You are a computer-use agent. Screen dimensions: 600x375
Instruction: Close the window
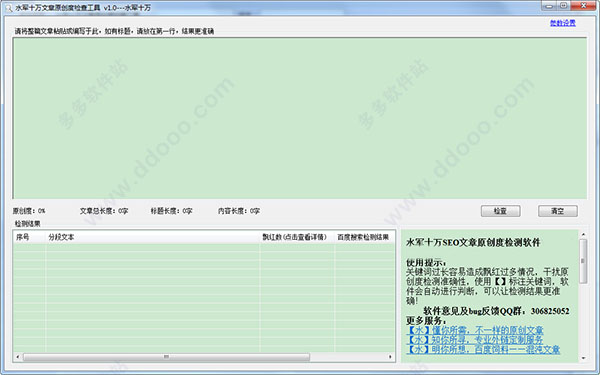(x=584, y=6)
